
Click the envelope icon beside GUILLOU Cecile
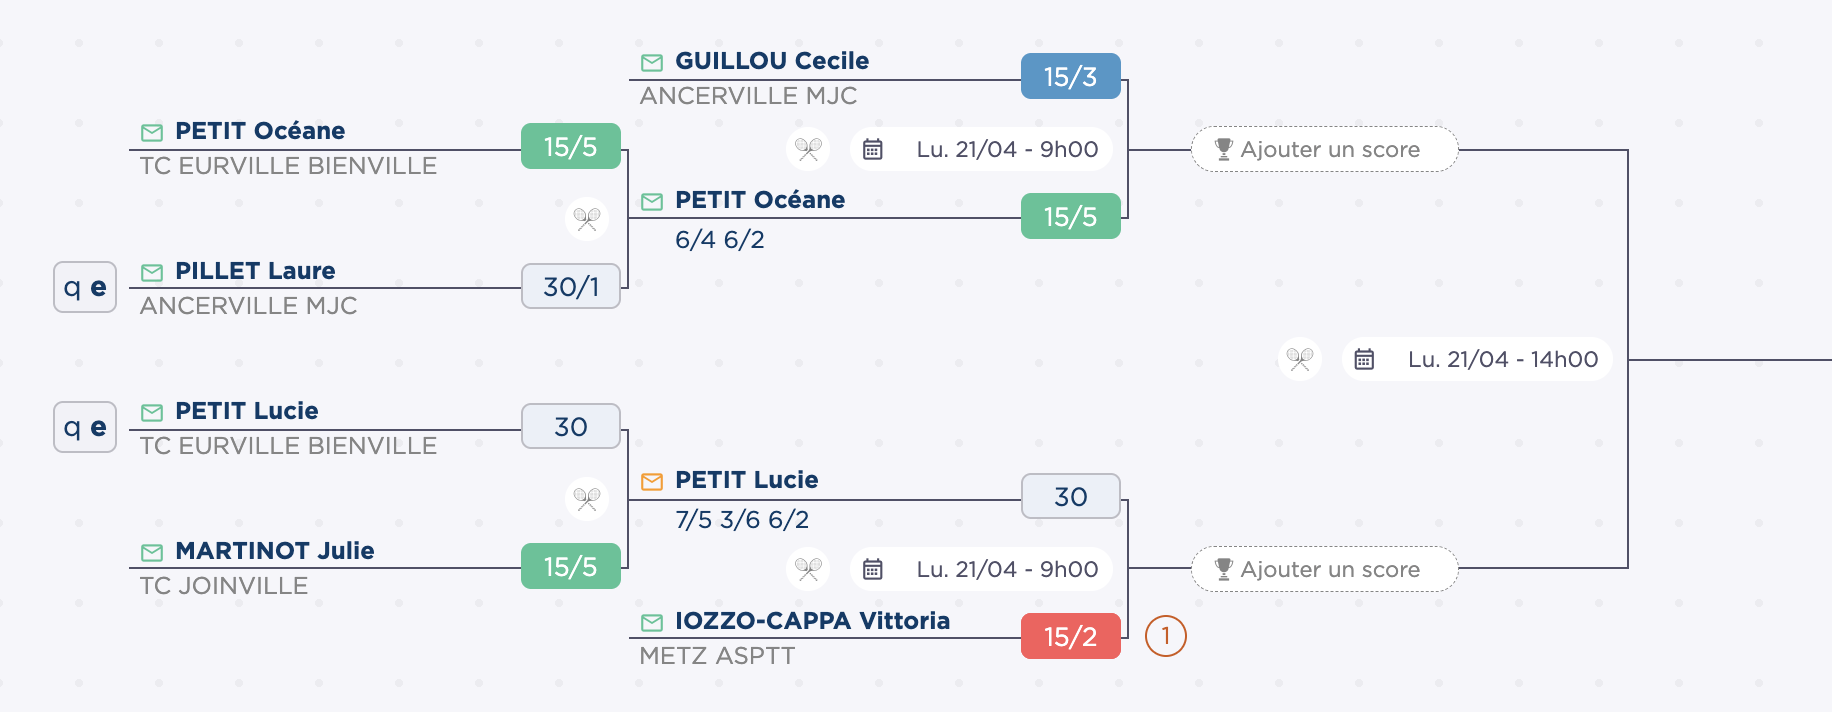(652, 63)
